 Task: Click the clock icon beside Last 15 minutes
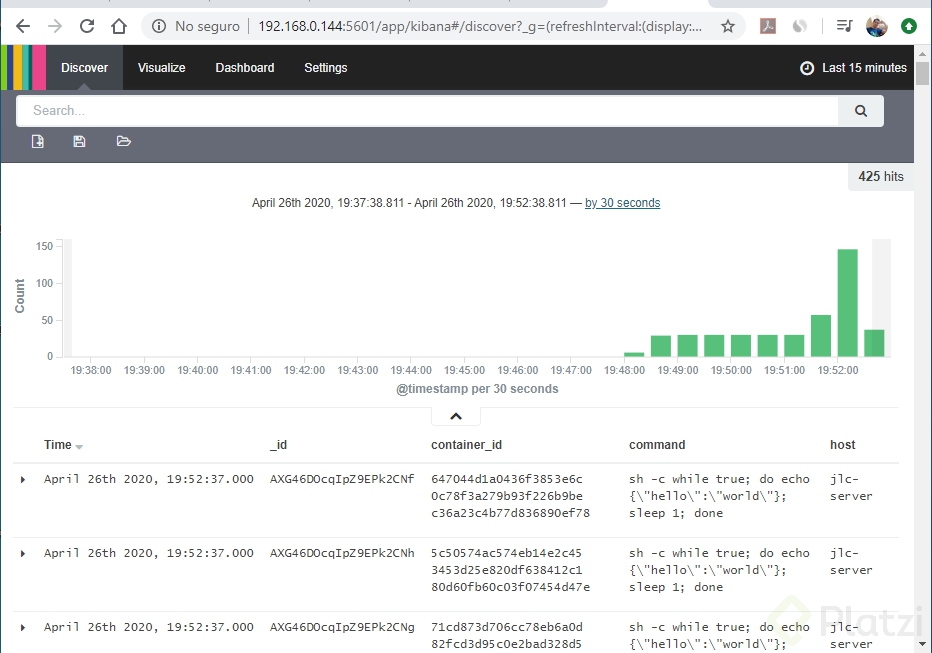(x=805, y=67)
